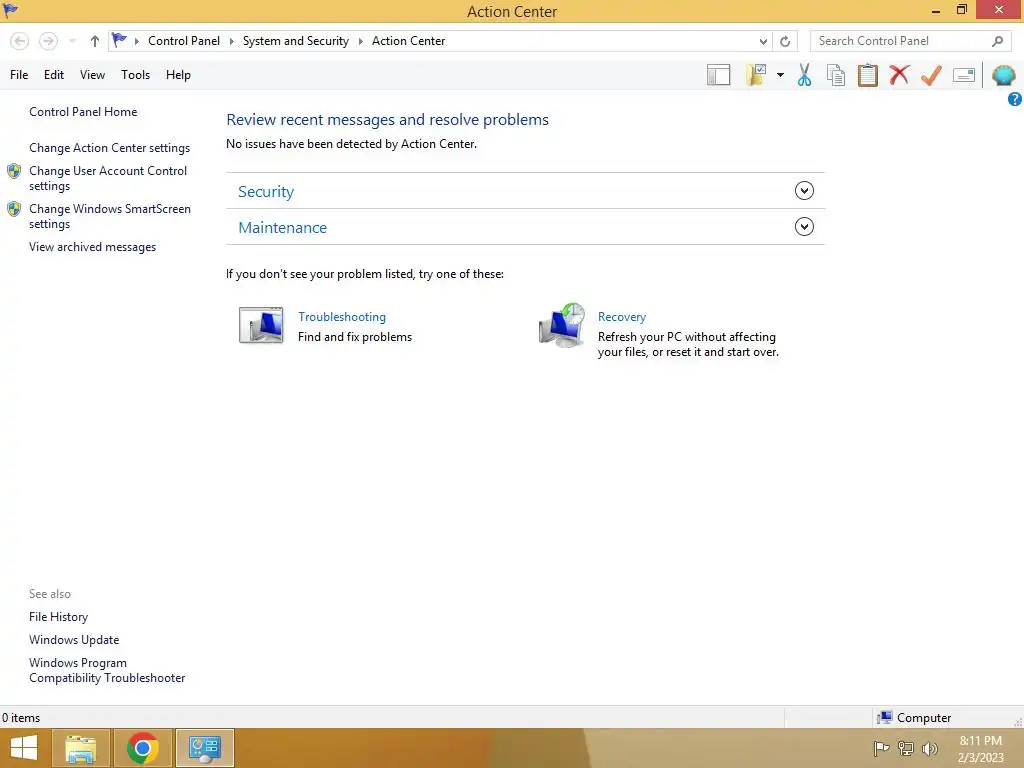Open Windows Update under See also
This screenshot has height=768, width=1024.
click(74, 639)
